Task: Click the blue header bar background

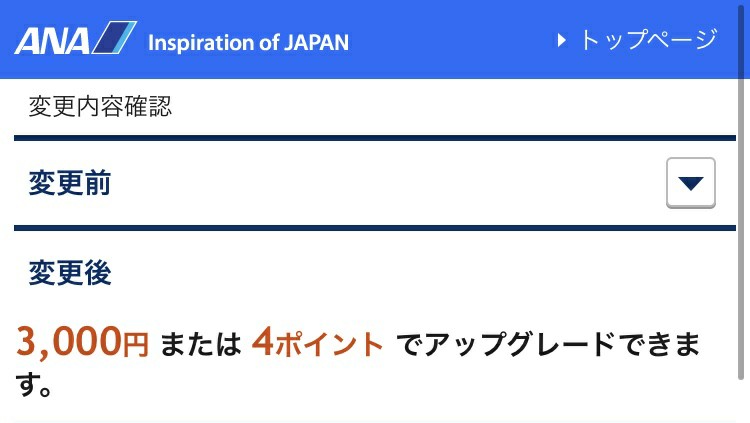Action: [450, 39]
